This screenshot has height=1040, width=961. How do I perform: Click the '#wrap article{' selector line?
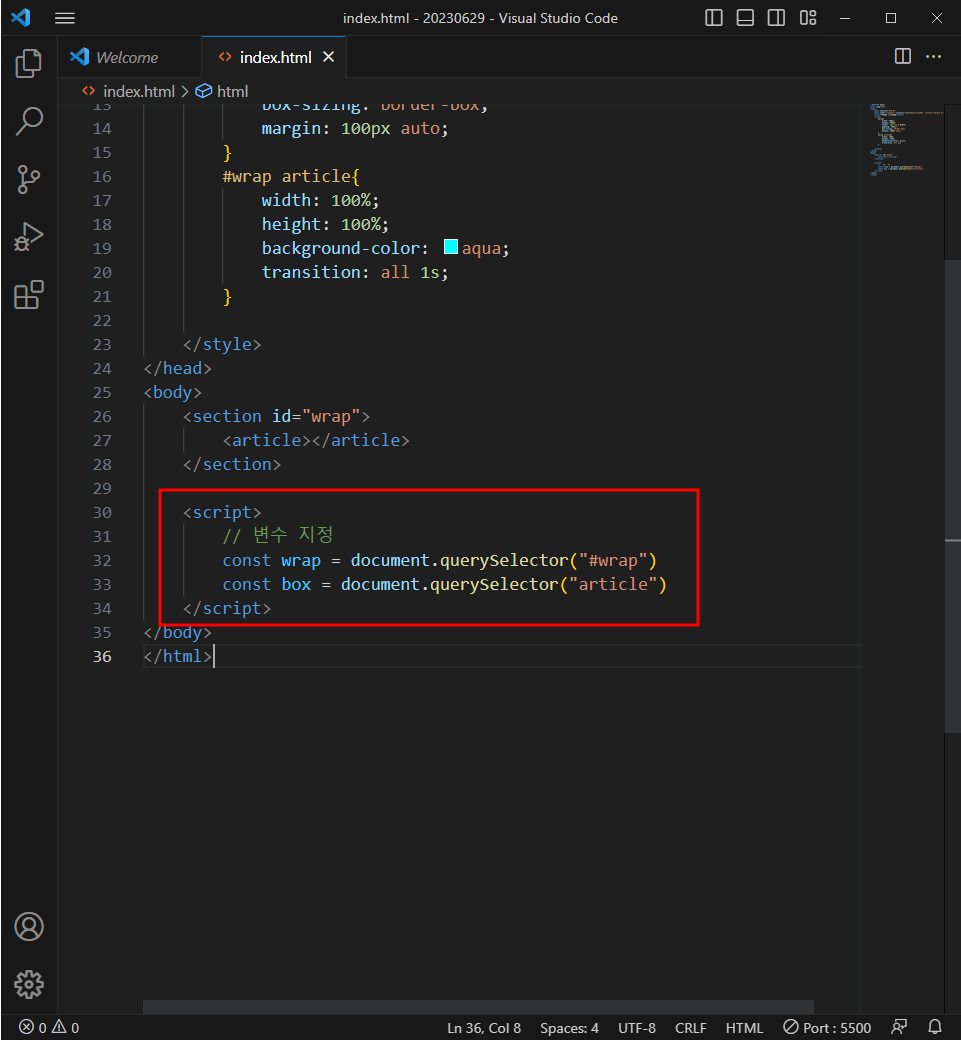(291, 176)
